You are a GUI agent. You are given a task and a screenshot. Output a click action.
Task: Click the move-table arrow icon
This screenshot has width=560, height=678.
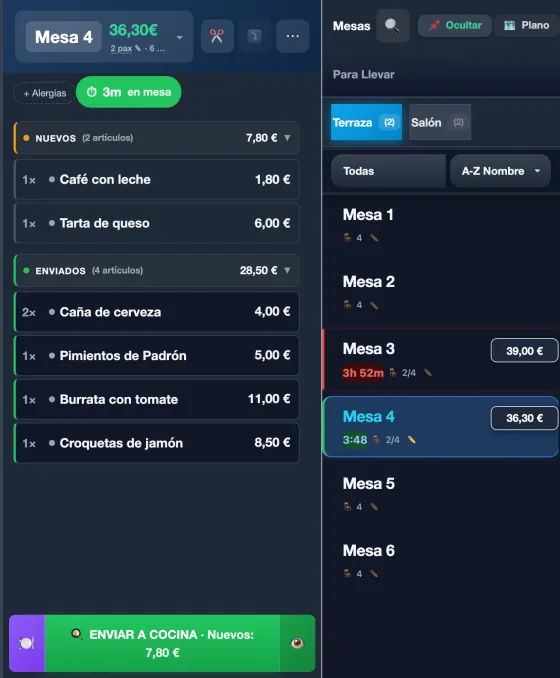tap(255, 36)
